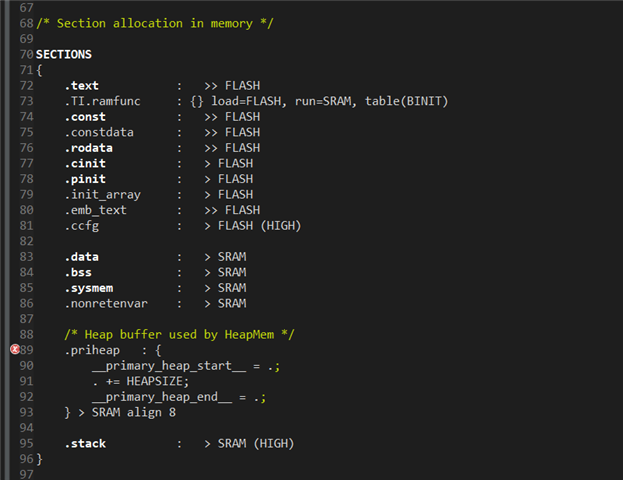Click the error marker beside line 89

click(x=15, y=349)
